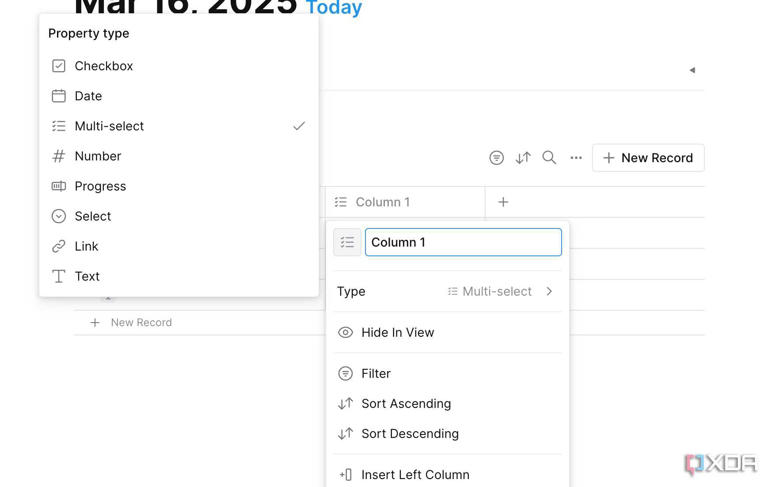The image size is (768, 487).
Task: Select the Progress property type
Action: (x=100, y=186)
